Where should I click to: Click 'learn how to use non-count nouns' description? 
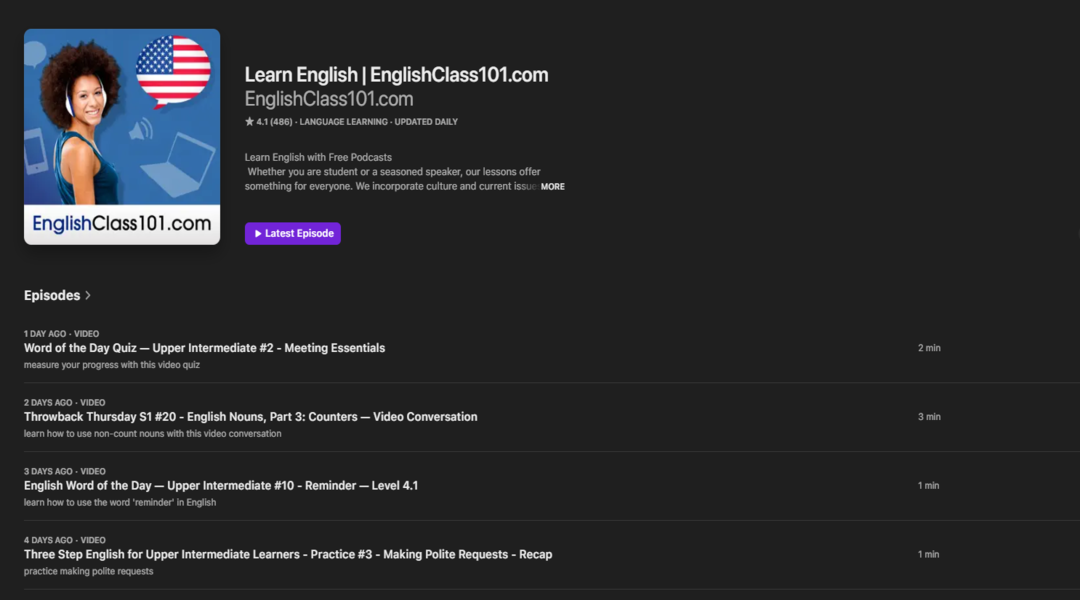pyautogui.click(x=153, y=434)
